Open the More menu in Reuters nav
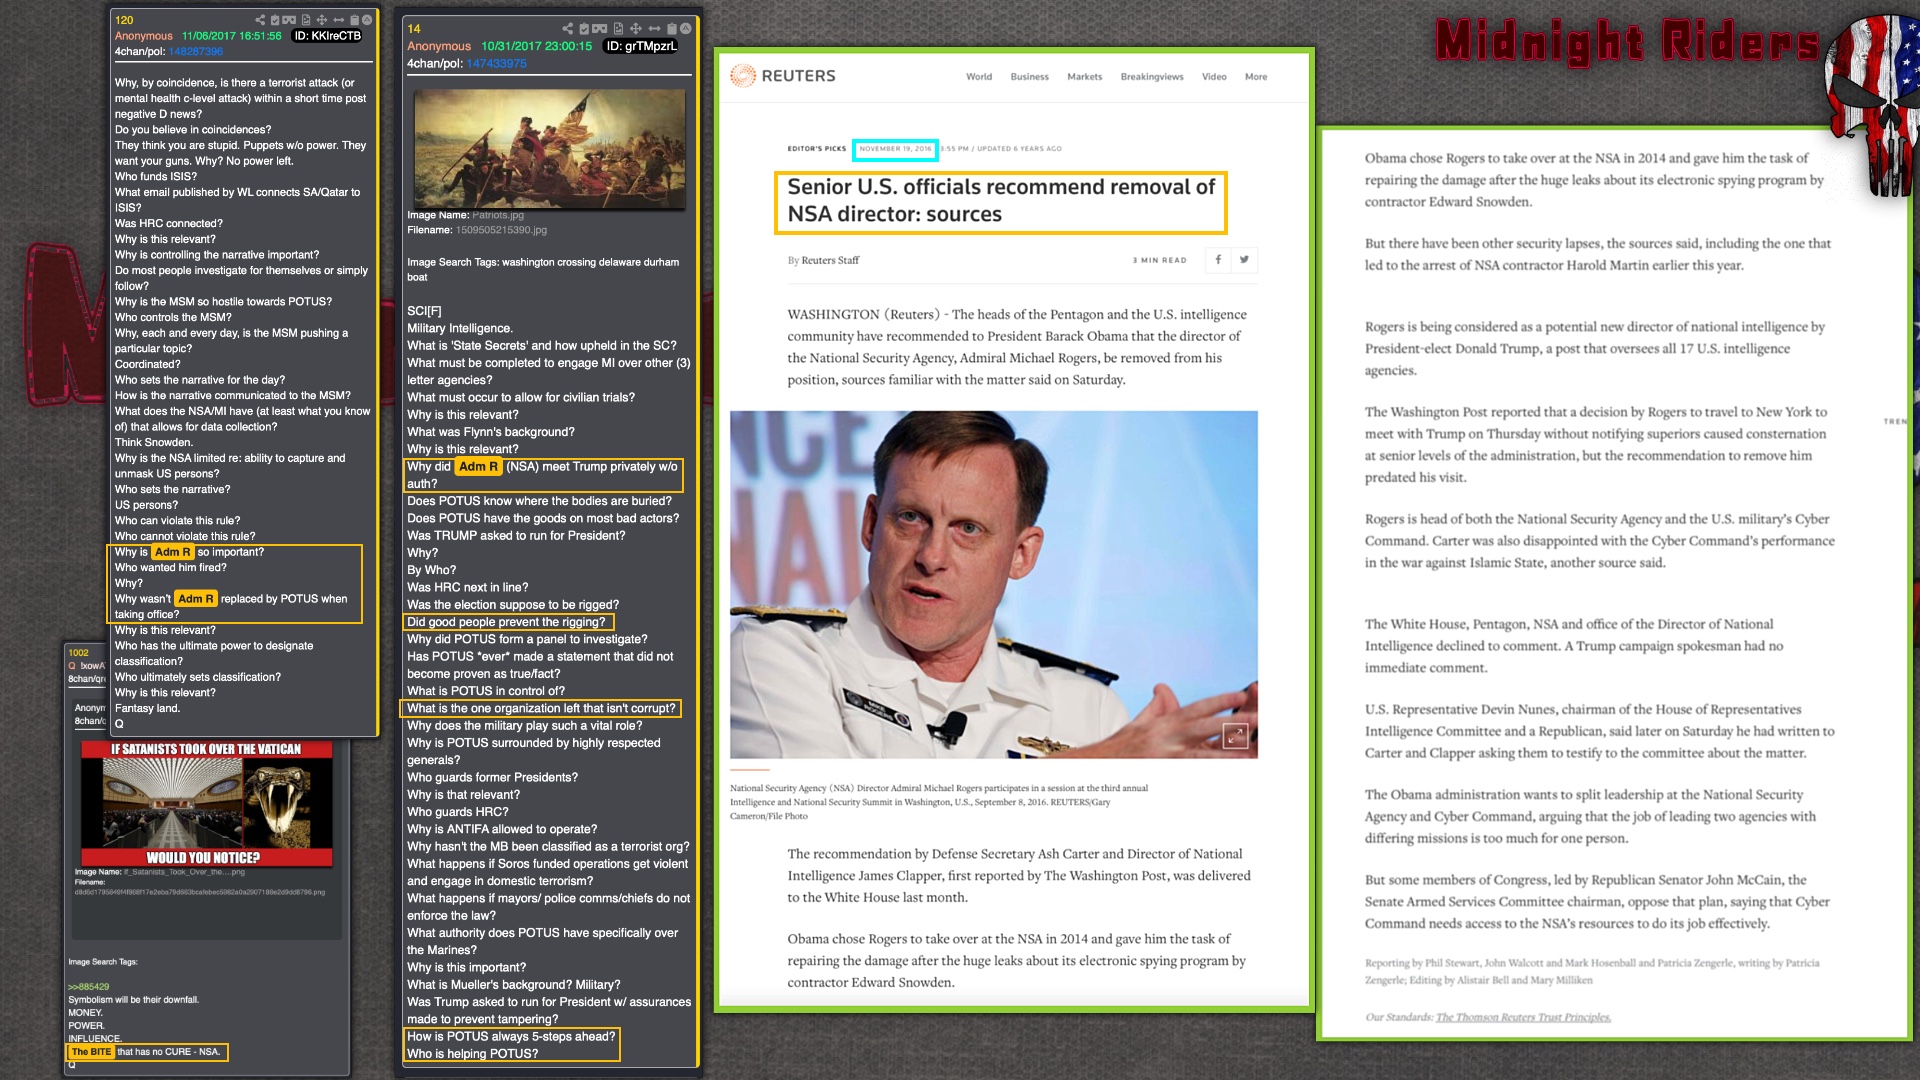1920x1080 pixels. (x=1256, y=77)
